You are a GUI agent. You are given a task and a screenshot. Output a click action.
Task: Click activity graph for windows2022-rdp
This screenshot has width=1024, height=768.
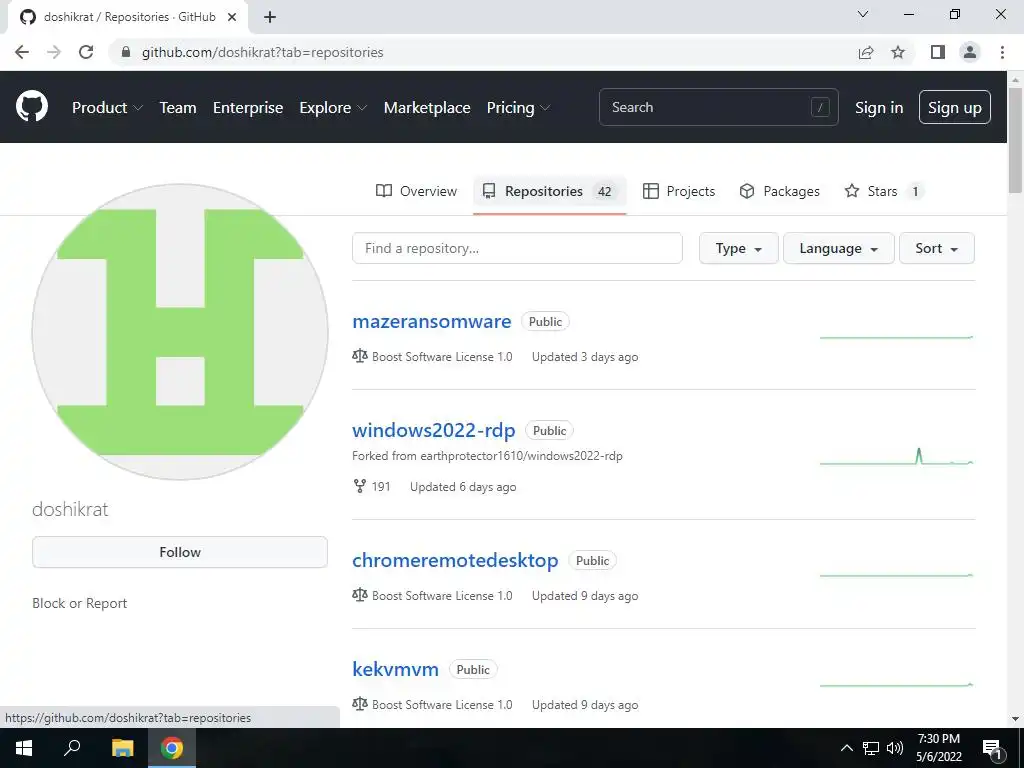897,456
